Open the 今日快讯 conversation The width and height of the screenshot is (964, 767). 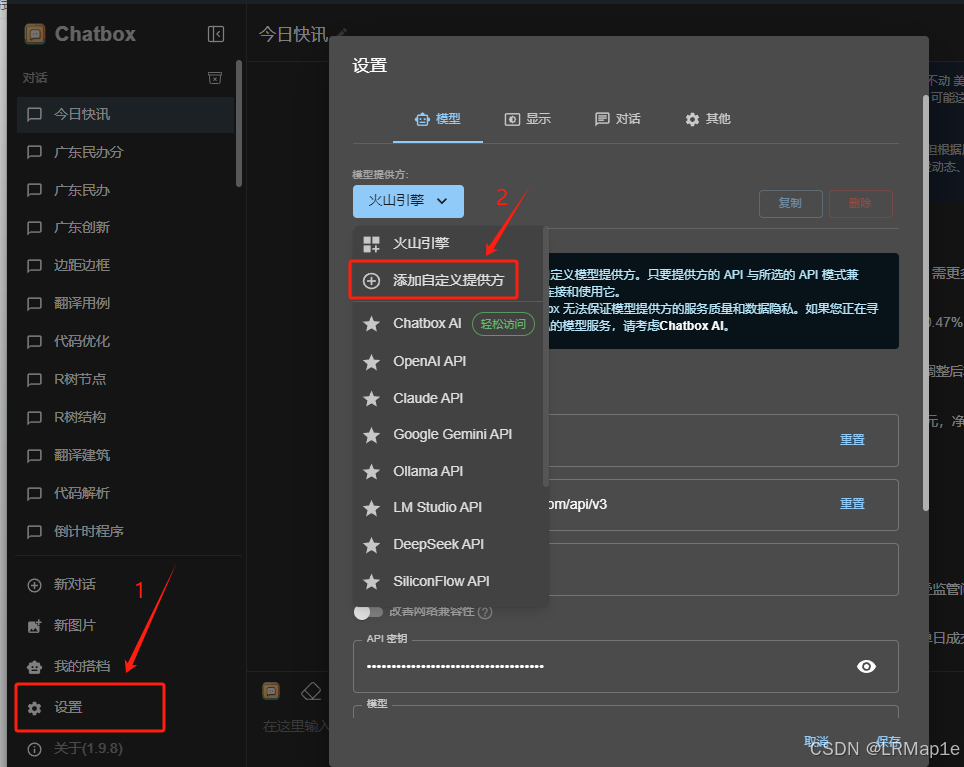(125, 114)
